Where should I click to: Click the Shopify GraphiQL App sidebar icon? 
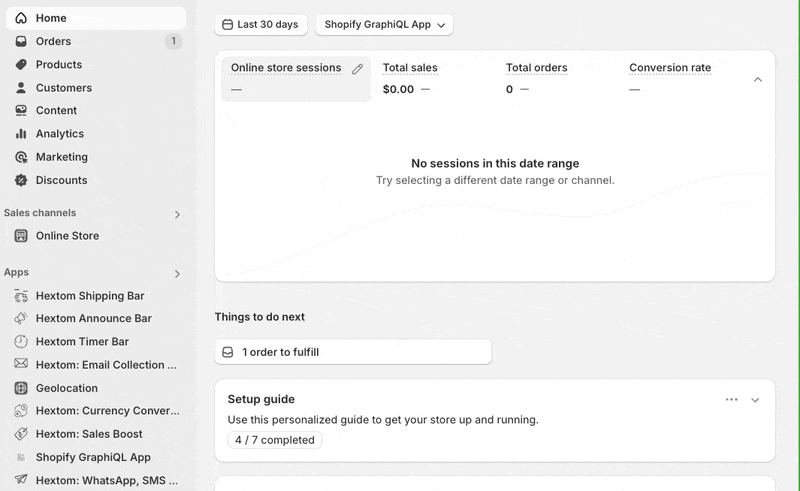(x=21, y=457)
